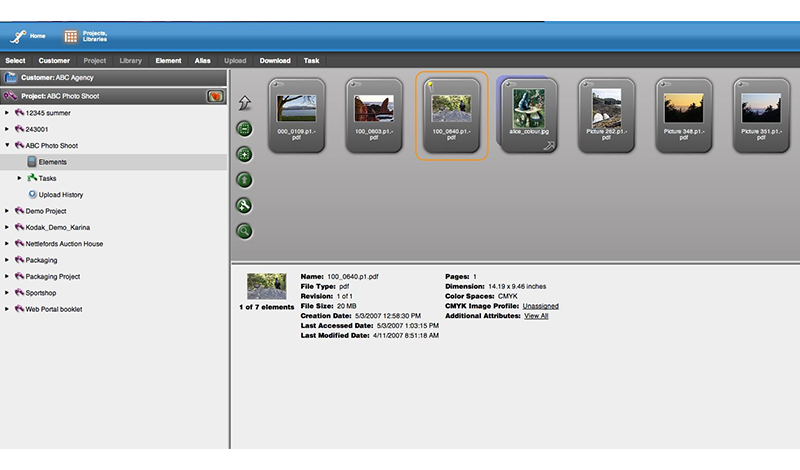Open the Customer menu
Viewport: 800px width, 470px height.
pos(54,60)
